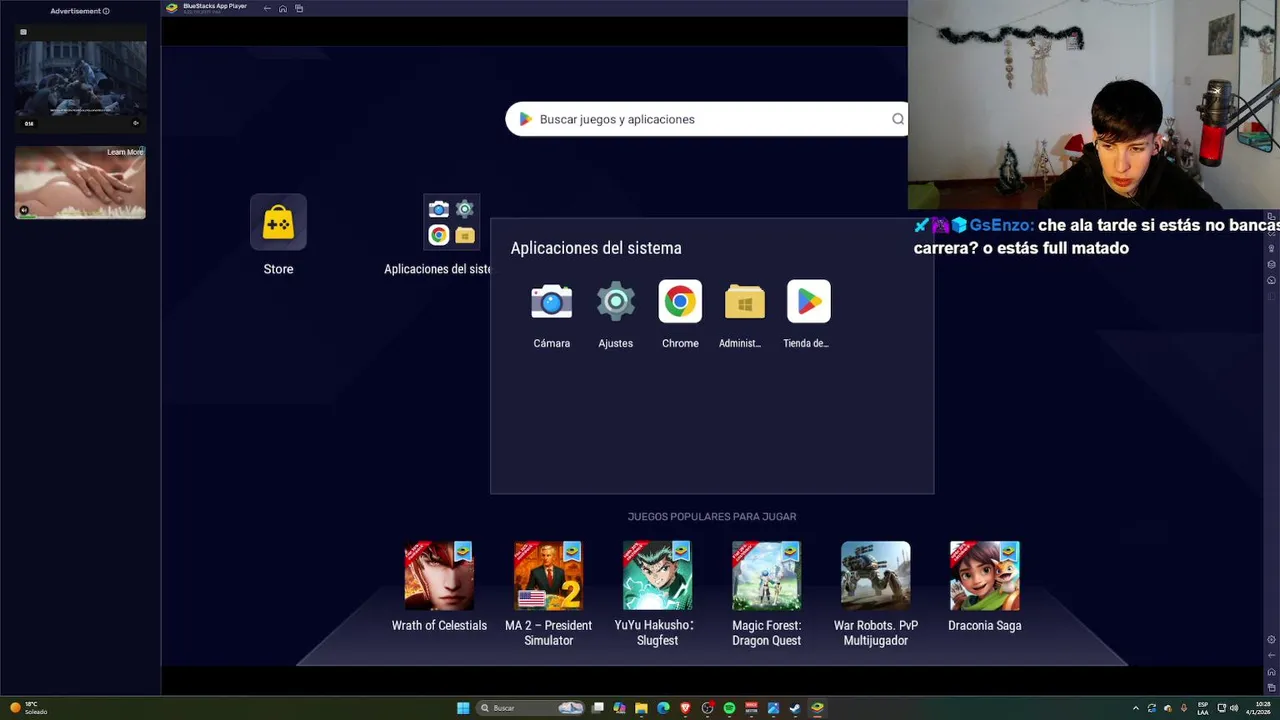Open War Robots PvP Multijugador game
The width and height of the screenshot is (1280, 720).
click(875, 576)
